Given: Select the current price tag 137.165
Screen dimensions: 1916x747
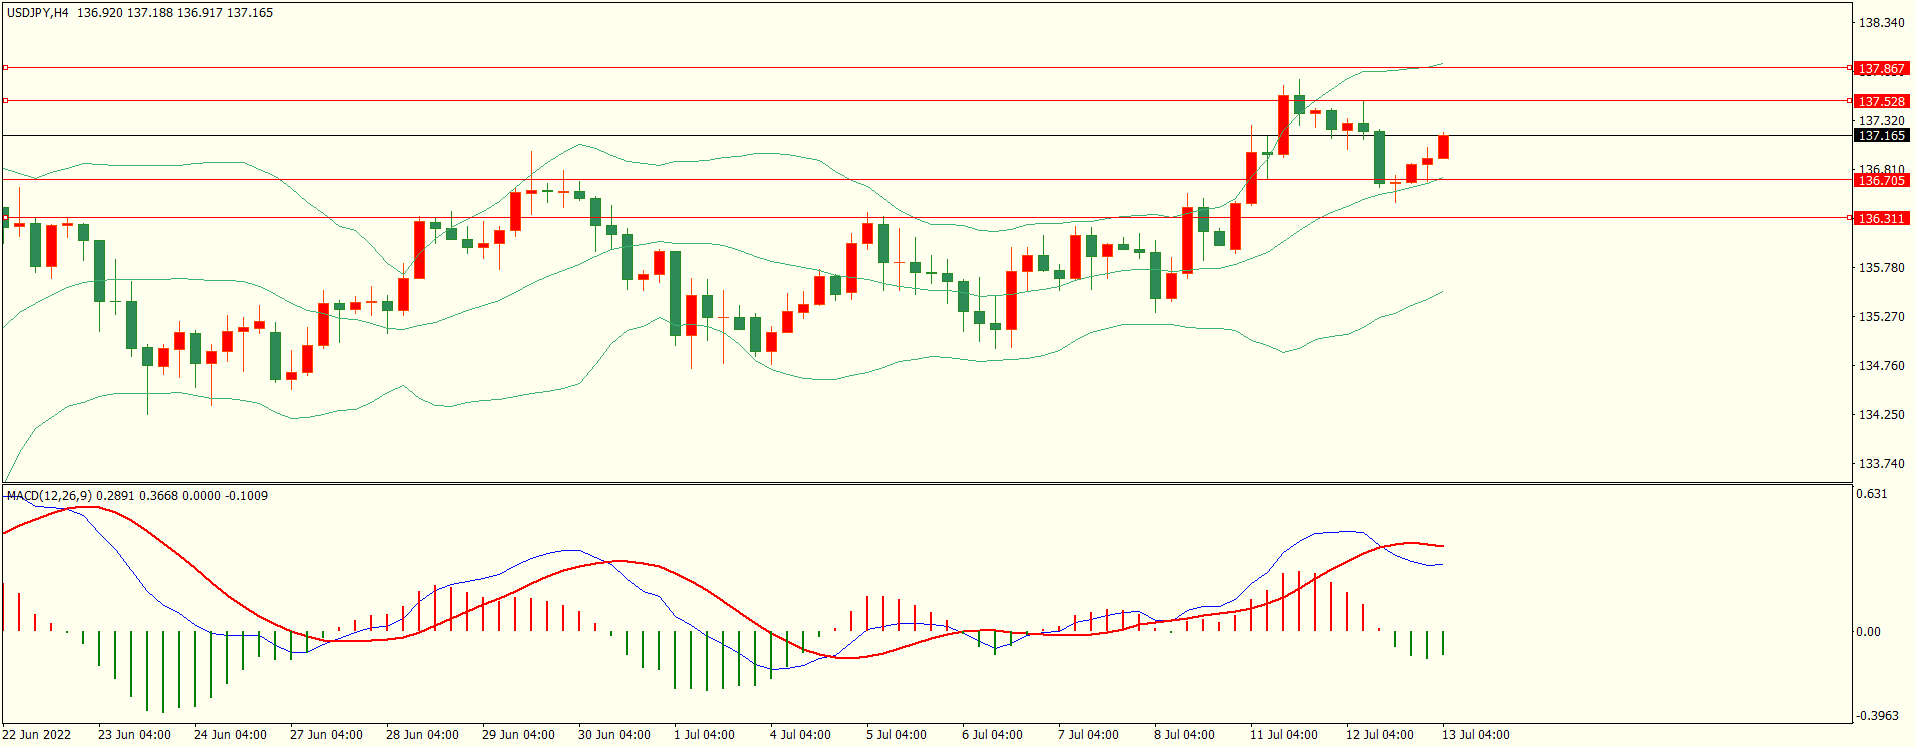Looking at the screenshot, I should pos(1881,135).
